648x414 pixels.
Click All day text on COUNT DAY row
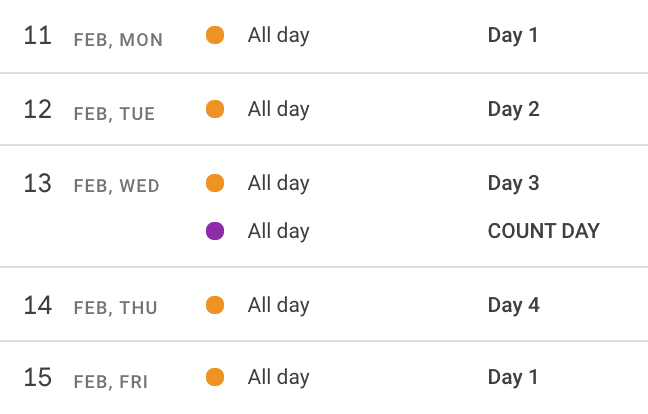point(279,231)
